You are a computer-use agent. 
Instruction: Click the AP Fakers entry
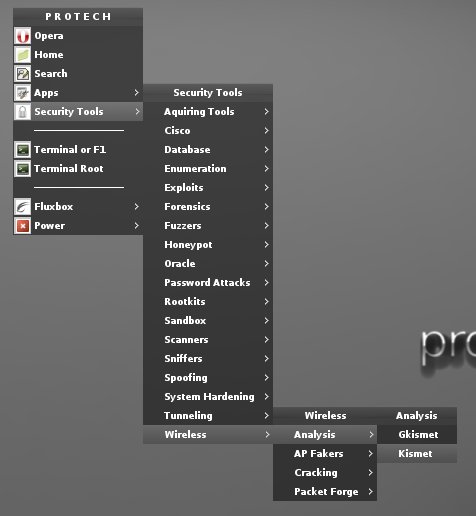coord(325,454)
